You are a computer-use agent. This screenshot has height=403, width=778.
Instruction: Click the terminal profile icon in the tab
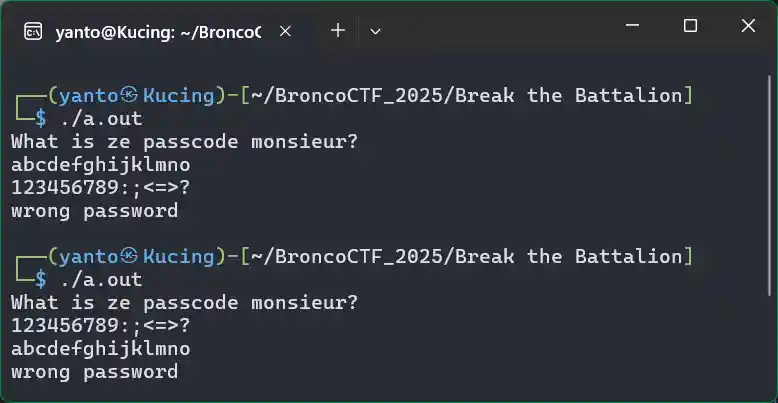pos(33,31)
